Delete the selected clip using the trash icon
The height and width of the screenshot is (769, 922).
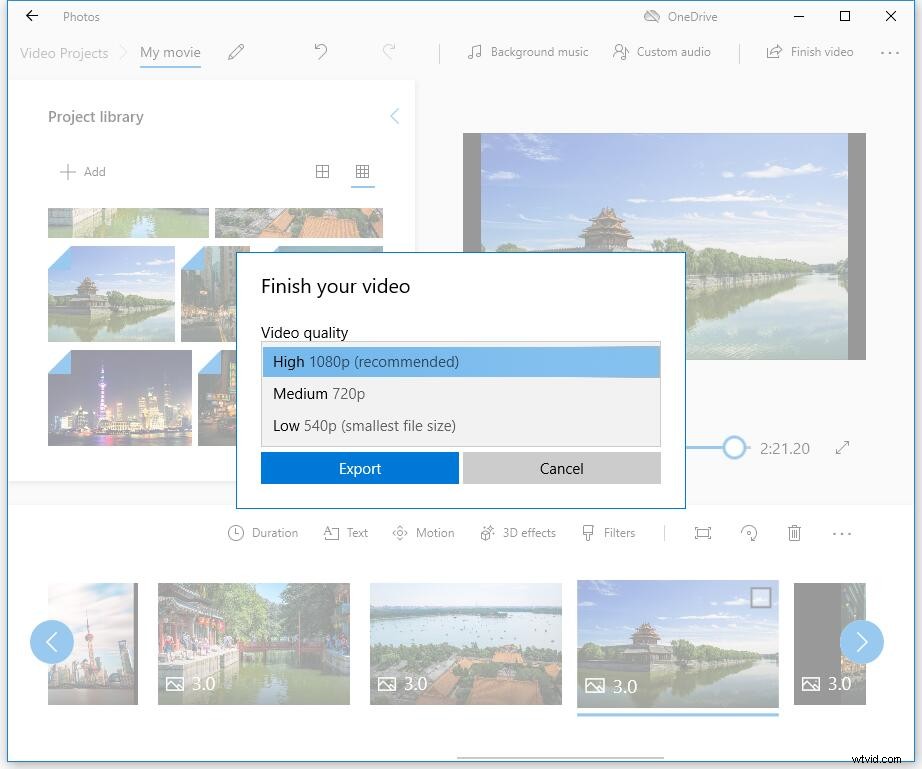(794, 533)
